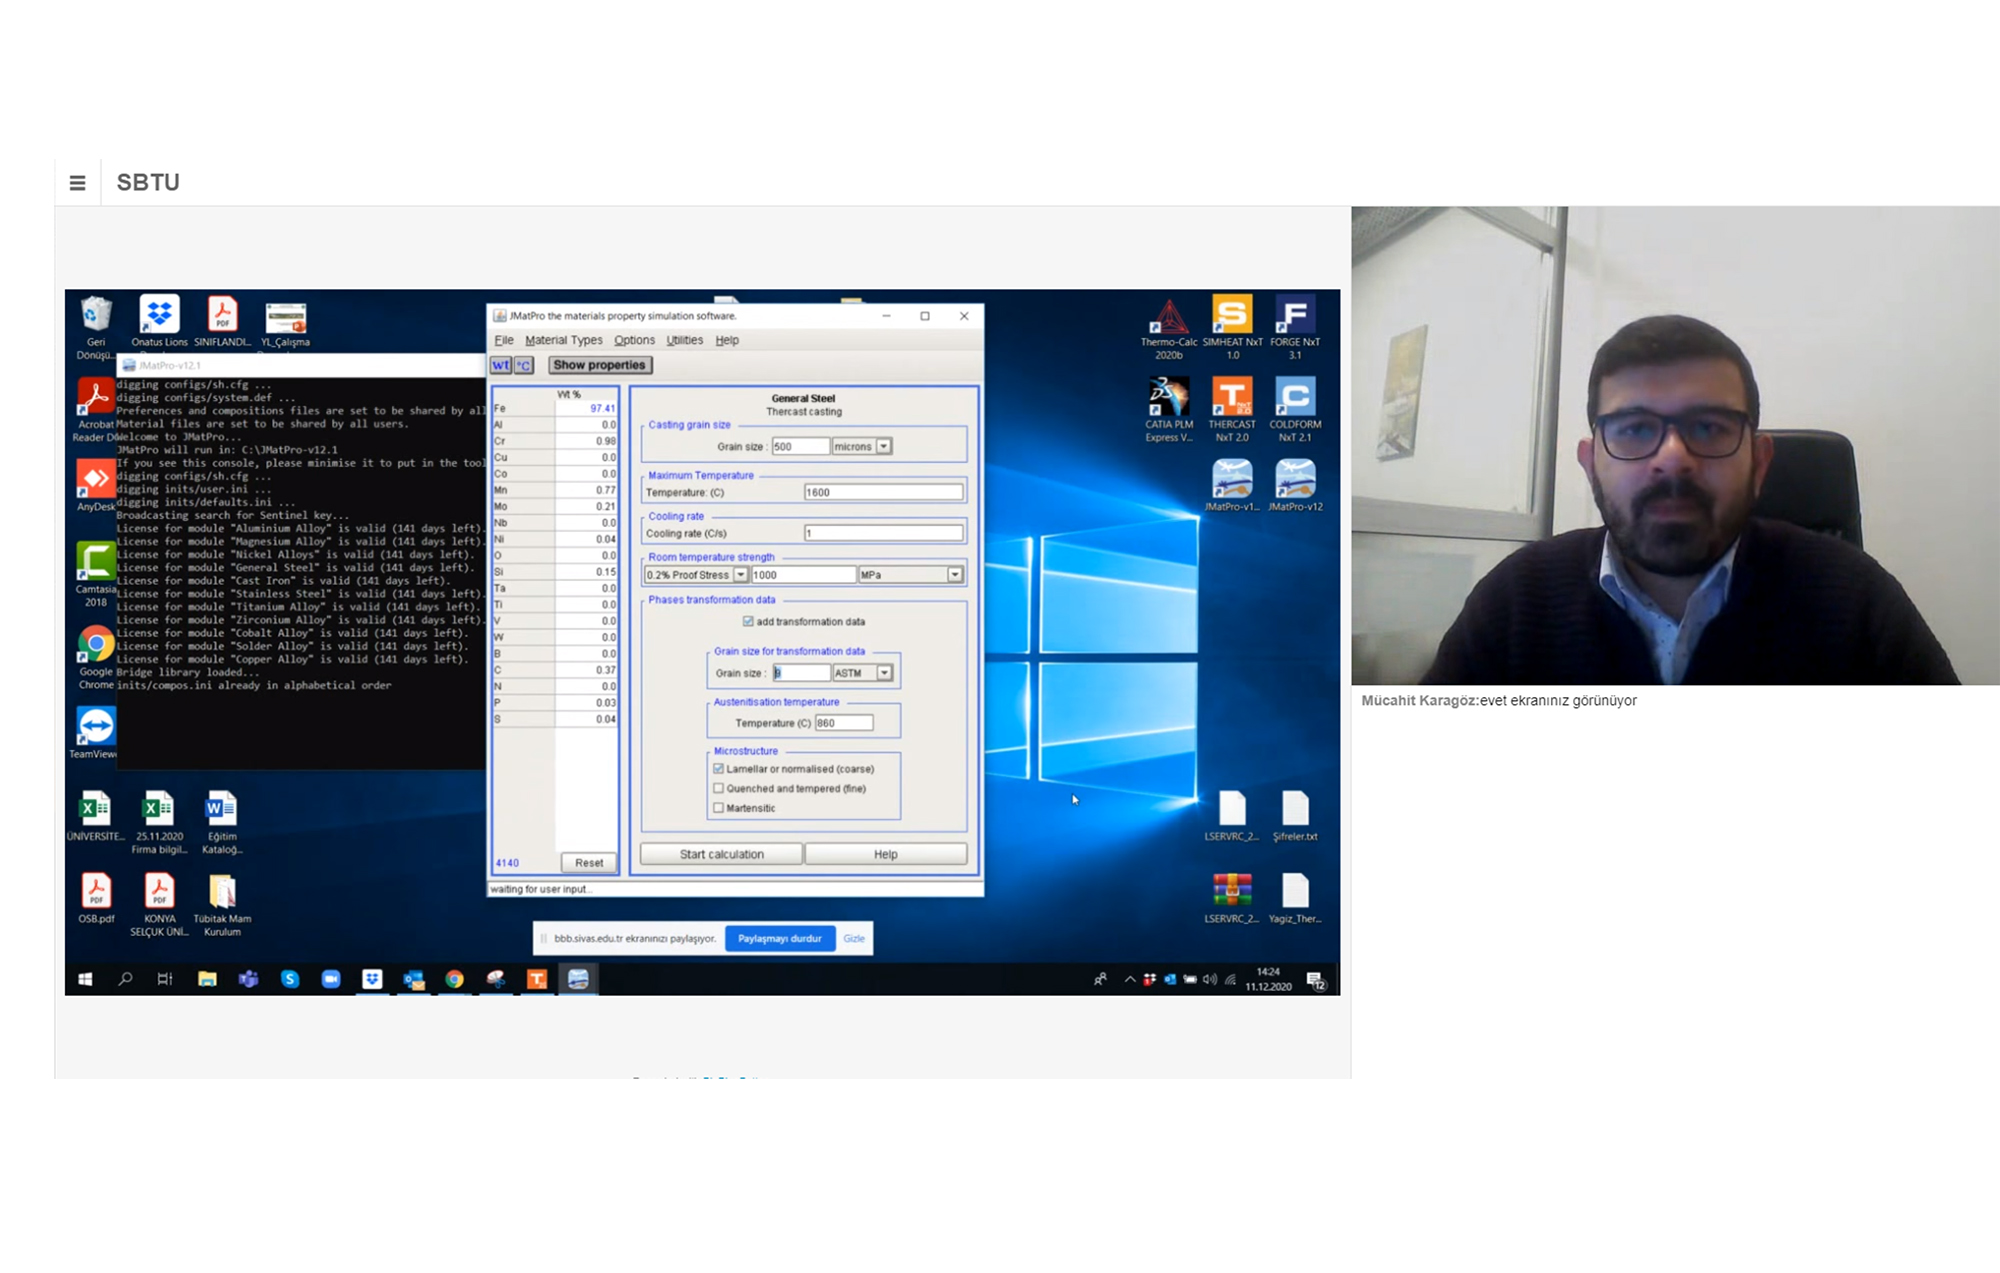Open Zoom from the taskbar
The image size is (2000, 1273).
(x=330, y=979)
